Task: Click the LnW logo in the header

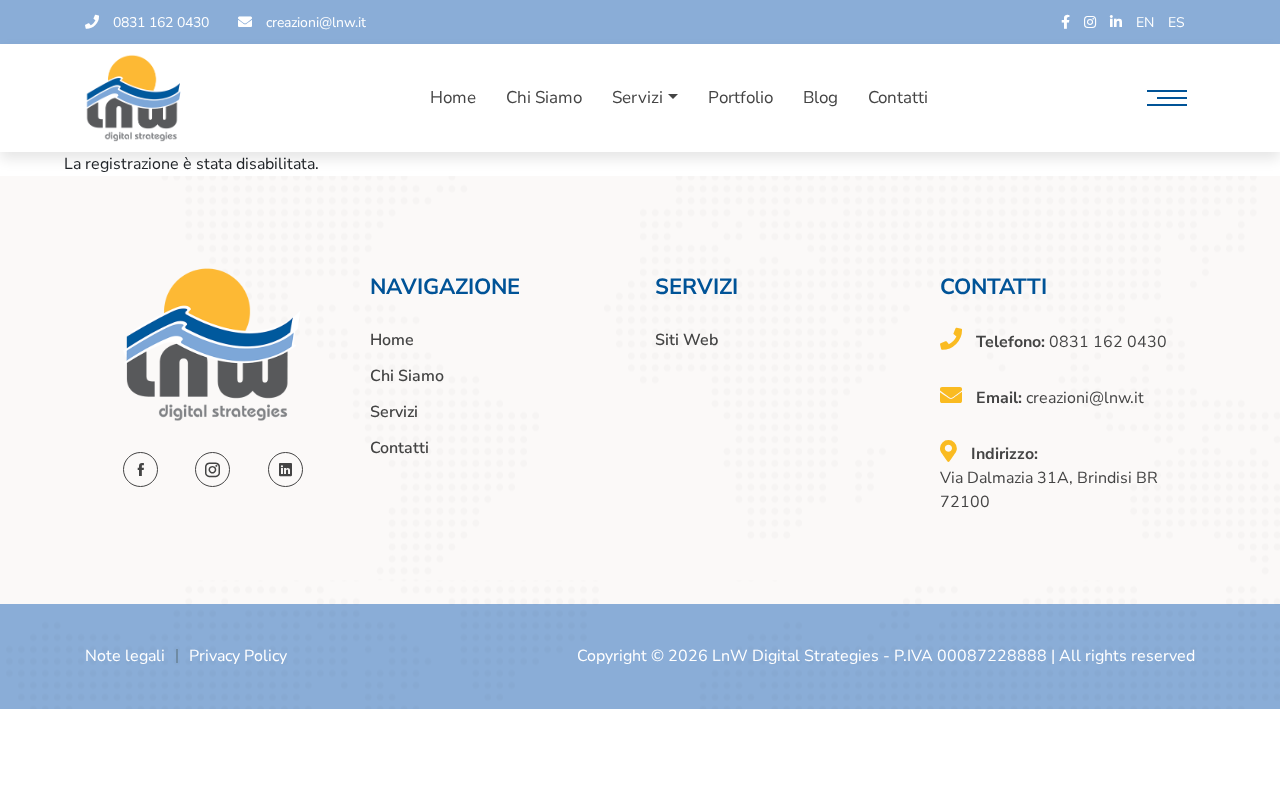Action: point(133,98)
